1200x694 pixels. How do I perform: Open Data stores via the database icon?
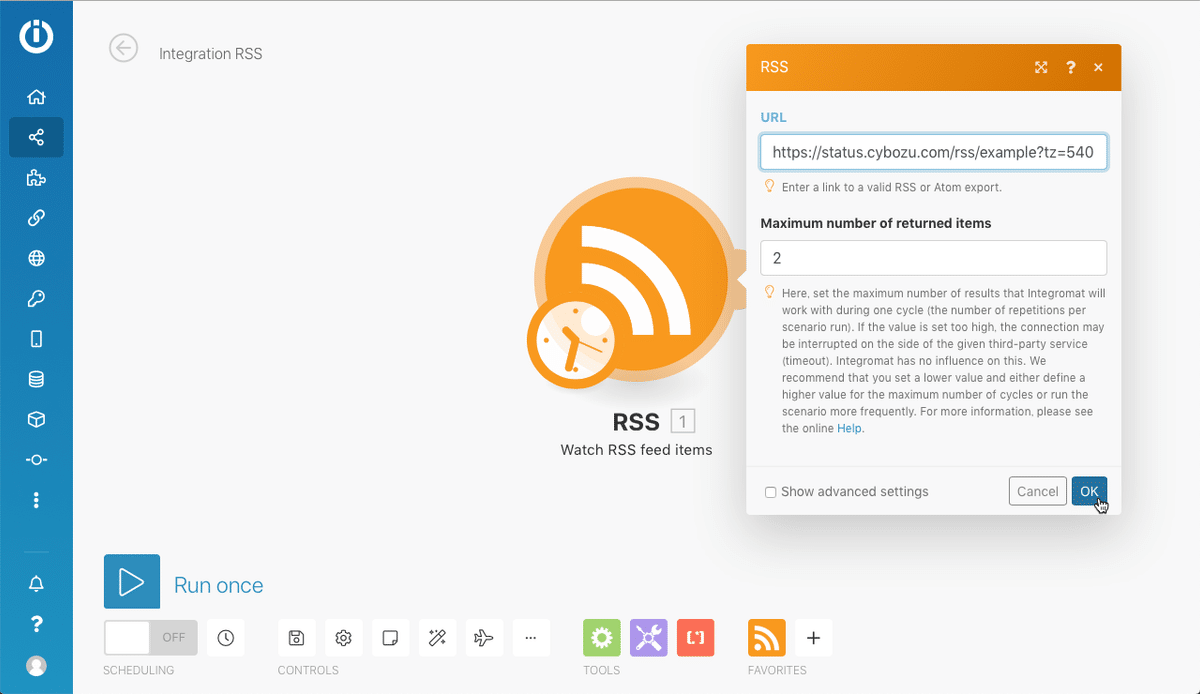tap(36, 378)
